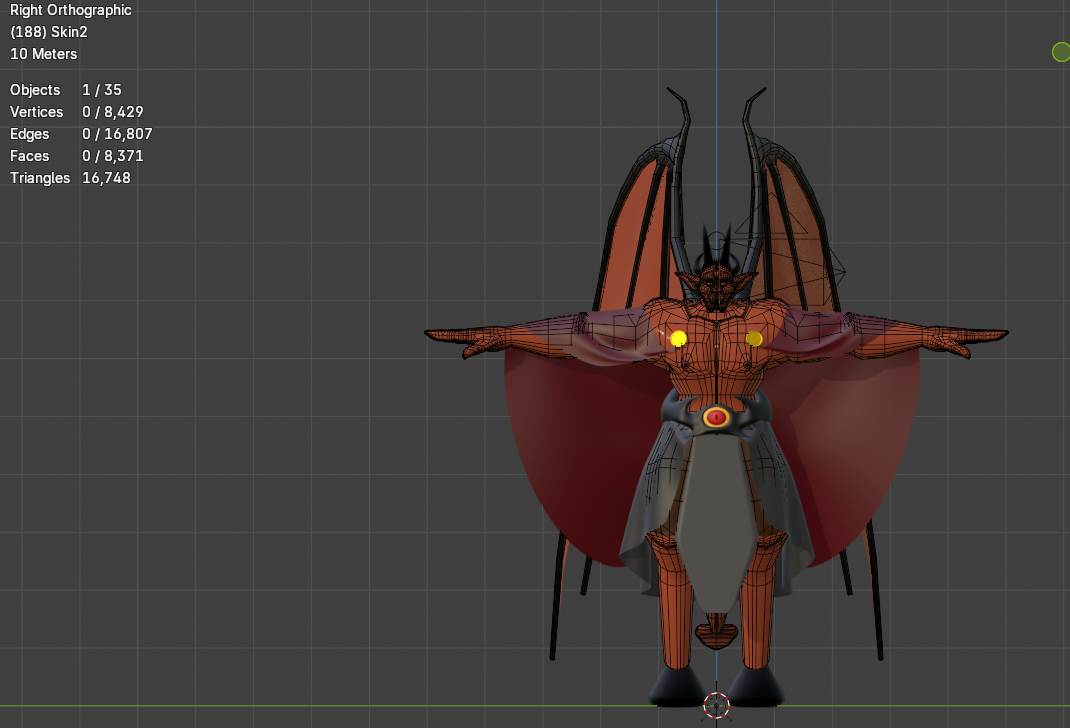Select the red eye belt buckle
Viewport: 1070px width, 728px height.
tap(716, 416)
